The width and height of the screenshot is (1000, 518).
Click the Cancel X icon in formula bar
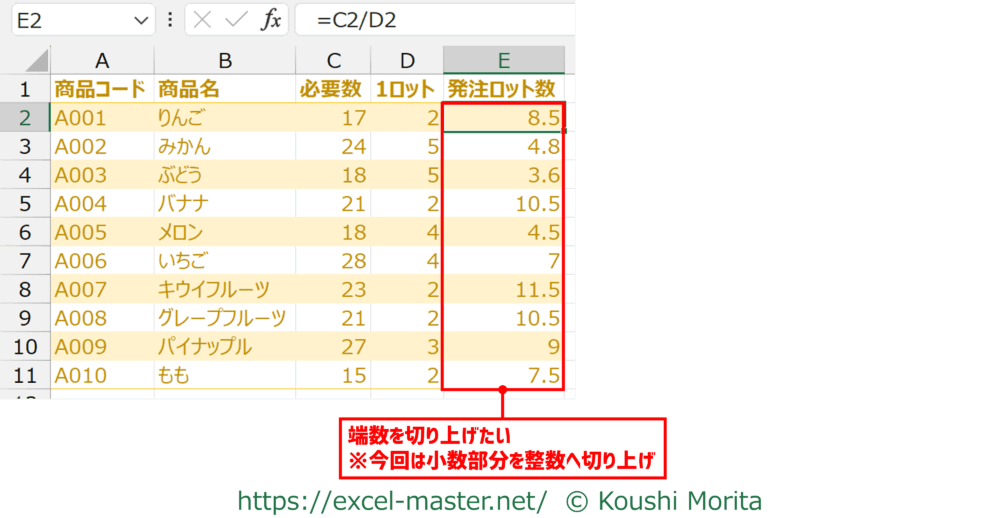pos(203,20)
